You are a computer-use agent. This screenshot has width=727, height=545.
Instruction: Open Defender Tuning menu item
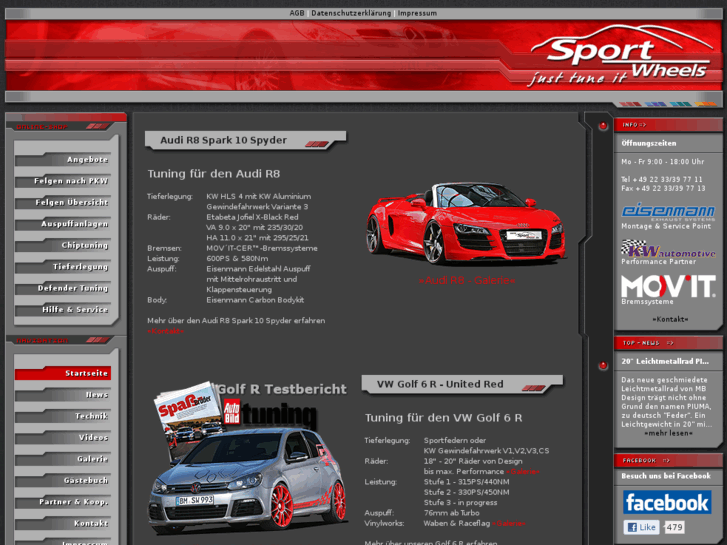(63, 288)
